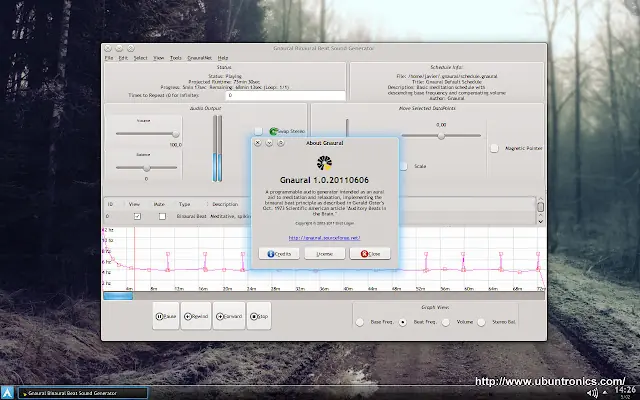Click the audio output level meter
The image size is (640, 400).
(218, 148)
